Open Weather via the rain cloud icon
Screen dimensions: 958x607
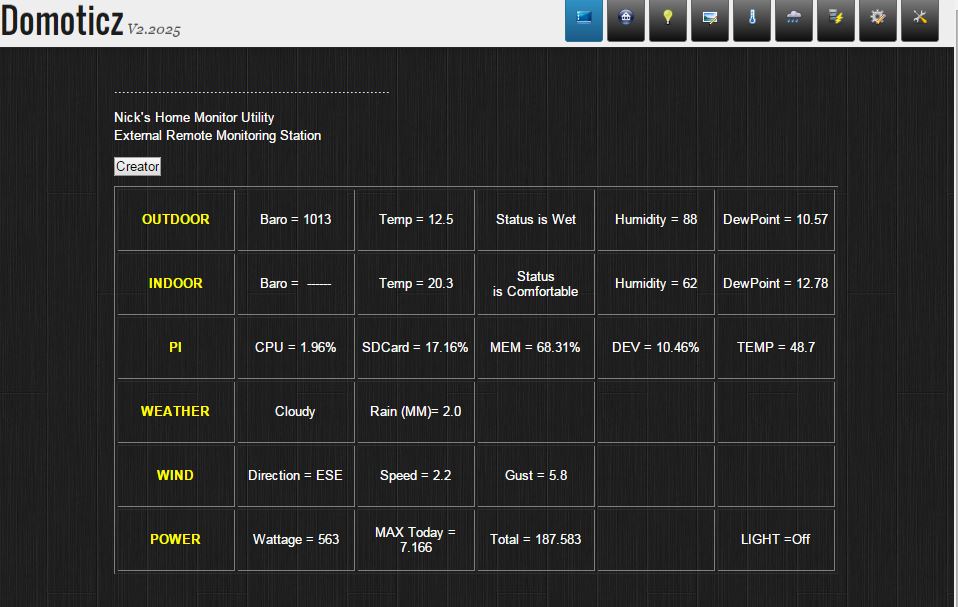click(794, 20)
